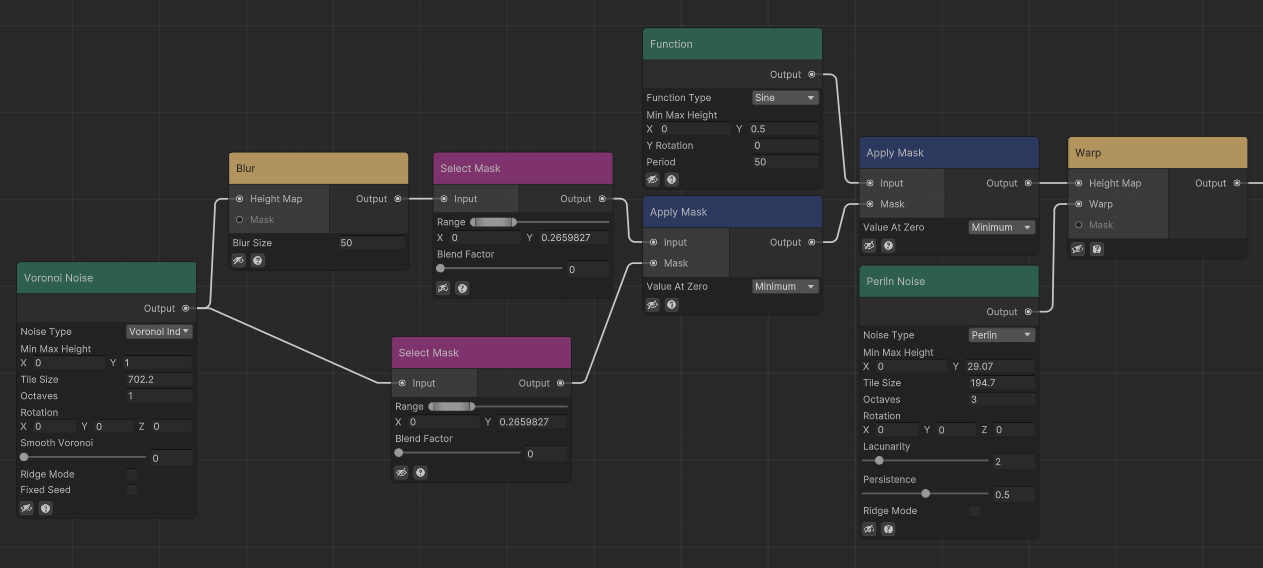Click the Output port of Voronoi Noise
The width and height of the screenshot is (1263, 568).
coord(186,308)
